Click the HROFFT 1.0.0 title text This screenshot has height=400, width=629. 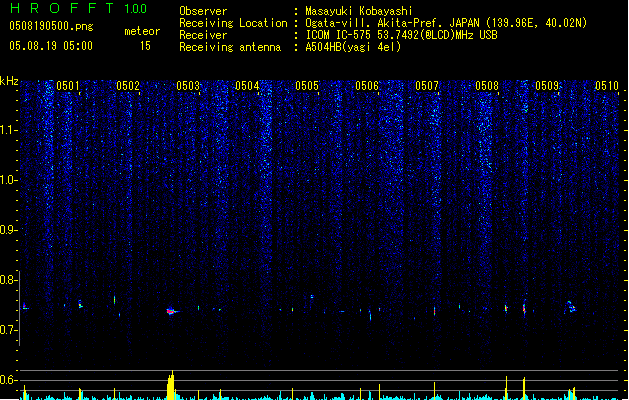click(78, 8)
